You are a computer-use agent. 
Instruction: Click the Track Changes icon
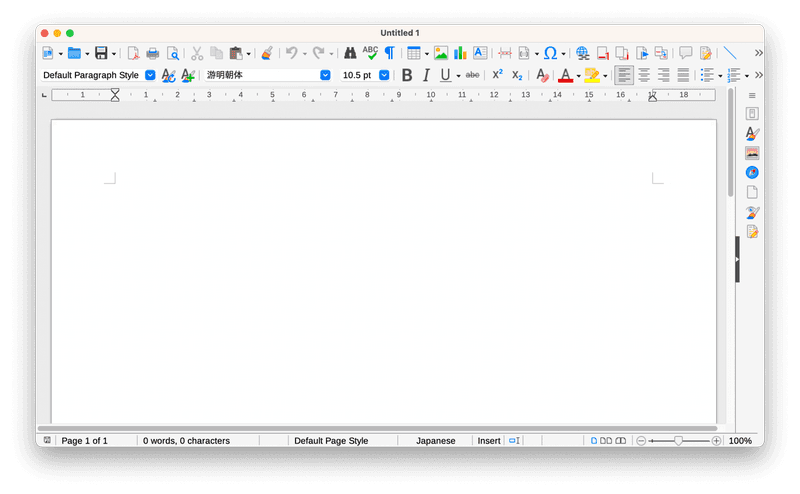tap(706, 53)
